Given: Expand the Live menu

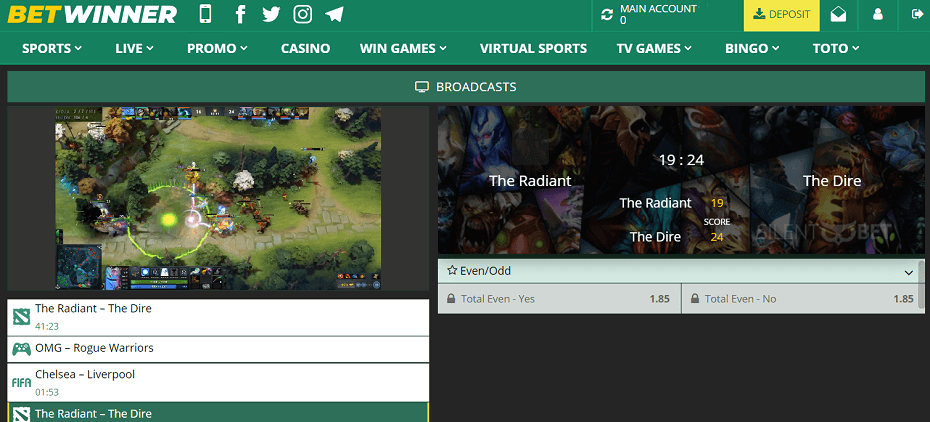Looking at the screenshot, I should (135, 49).
